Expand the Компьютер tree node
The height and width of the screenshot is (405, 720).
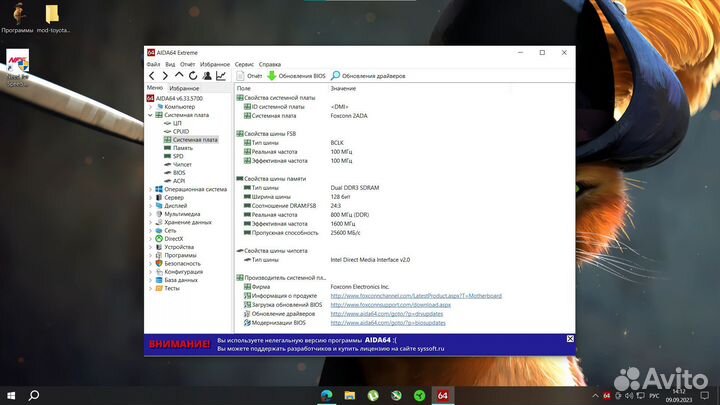coord(150,107)
